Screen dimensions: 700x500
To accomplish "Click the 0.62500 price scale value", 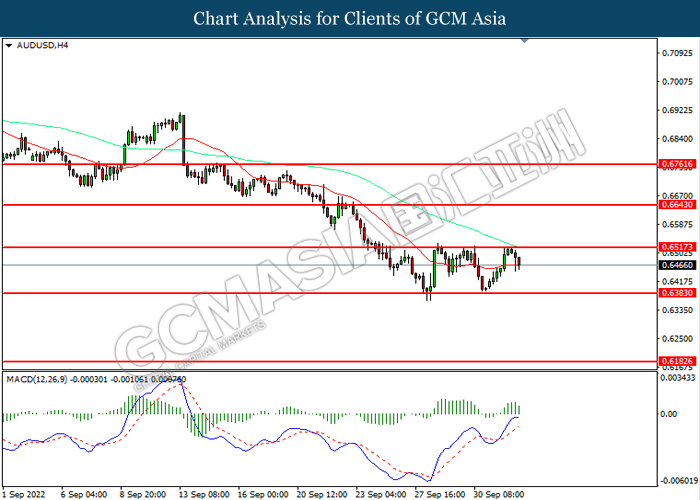I will tap(677, 338).
